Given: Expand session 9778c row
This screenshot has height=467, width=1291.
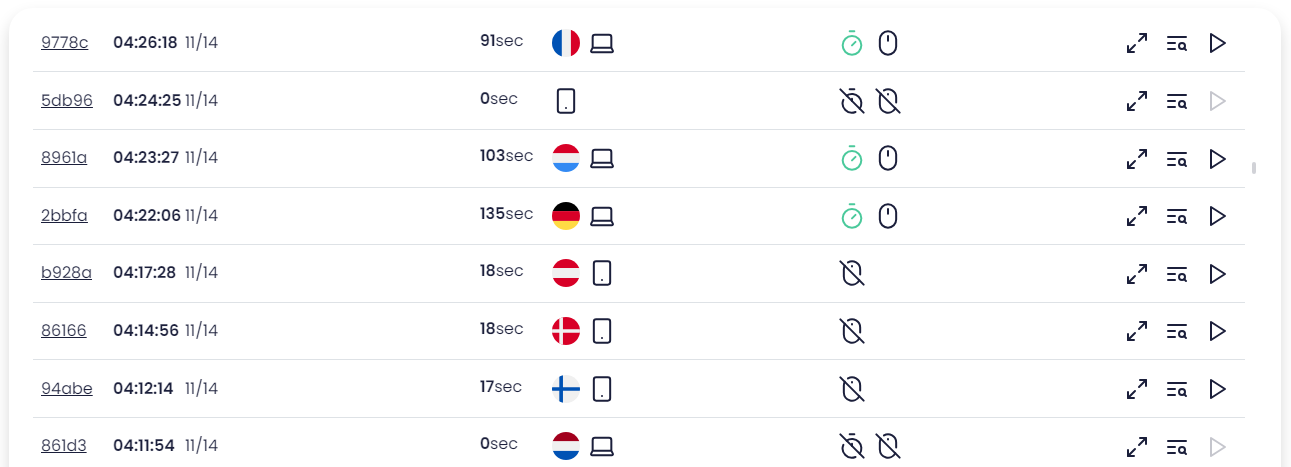Looking at the screenshot, I should pyautogui.click(x=1137, y=43).
